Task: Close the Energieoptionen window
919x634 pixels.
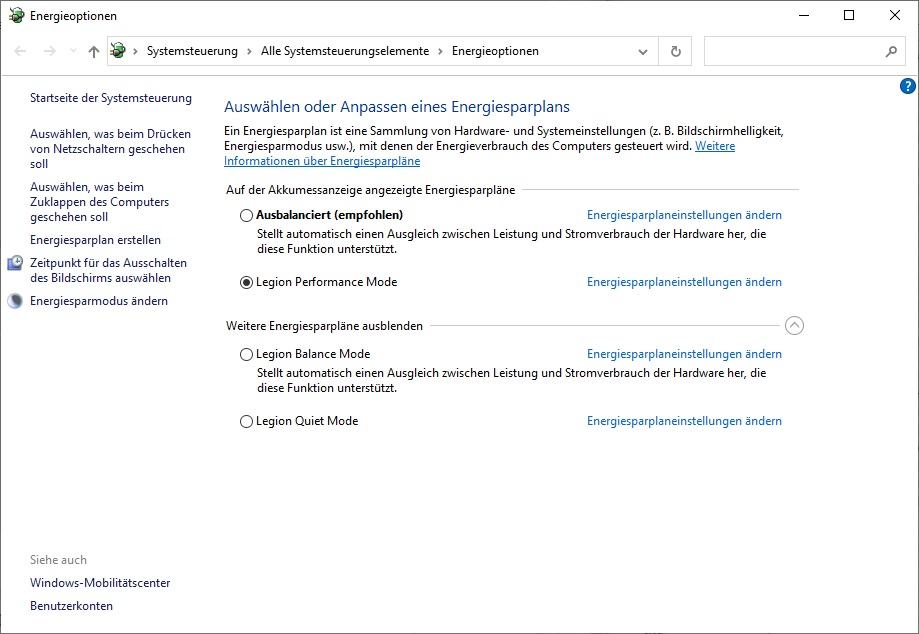Action: tap(894, 15)
